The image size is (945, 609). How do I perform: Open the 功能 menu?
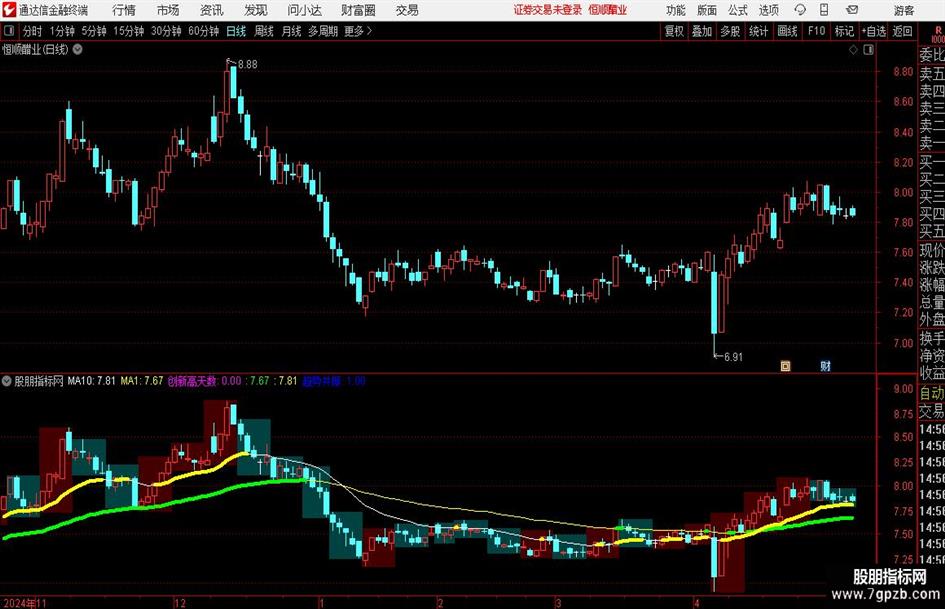tap(676, 10)
